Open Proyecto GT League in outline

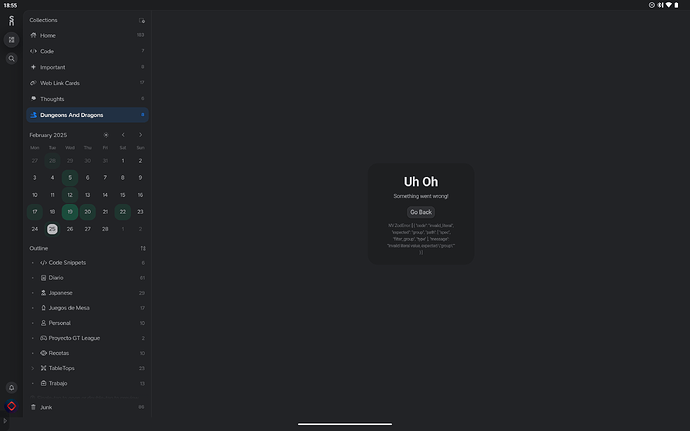tap(87, 338)
